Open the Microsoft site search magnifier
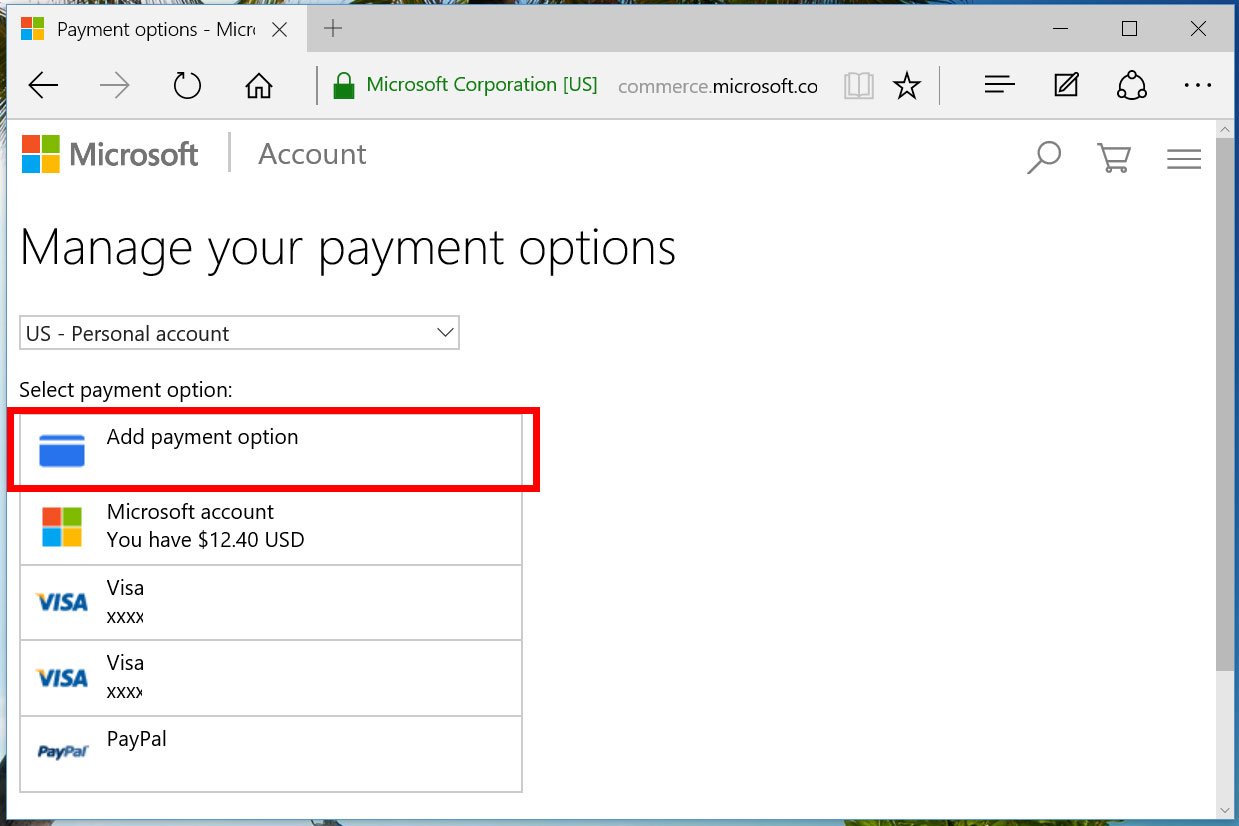The image size is (1239, 826). point(1043,157)
